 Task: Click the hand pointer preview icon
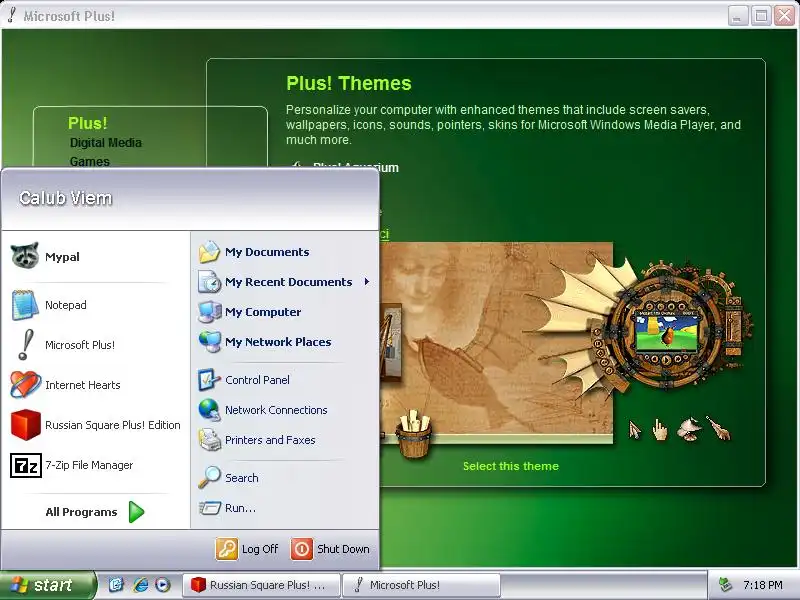coord(660,430)
